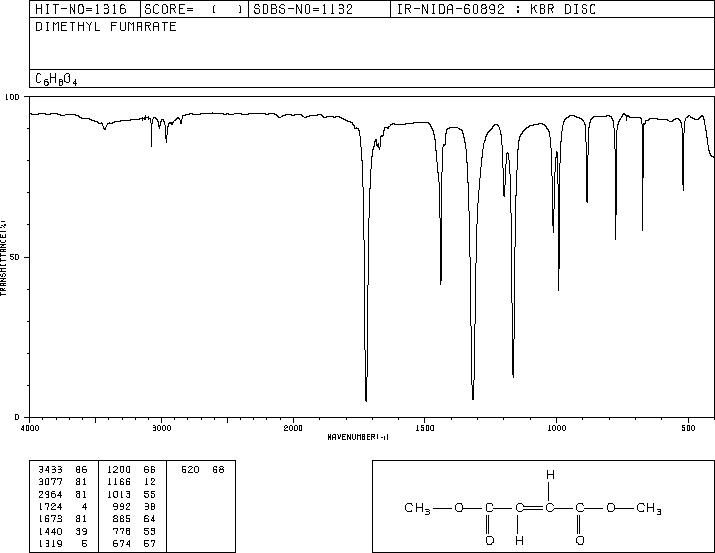The image size is (715, 553).
Task: Select peak value 1013 in the table
Action: (x=119, y=494)
